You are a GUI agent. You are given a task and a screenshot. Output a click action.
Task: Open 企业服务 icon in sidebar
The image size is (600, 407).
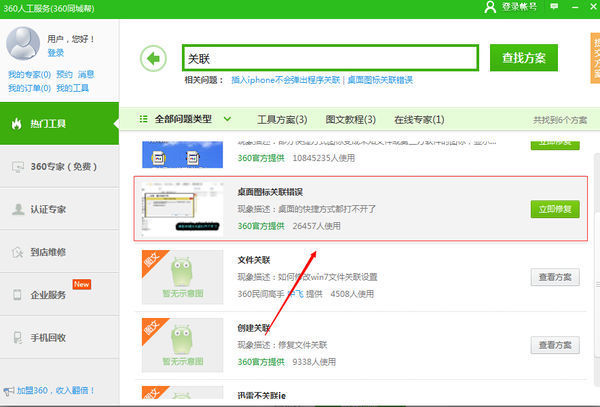pyautogui.click(x=16, y=295)
